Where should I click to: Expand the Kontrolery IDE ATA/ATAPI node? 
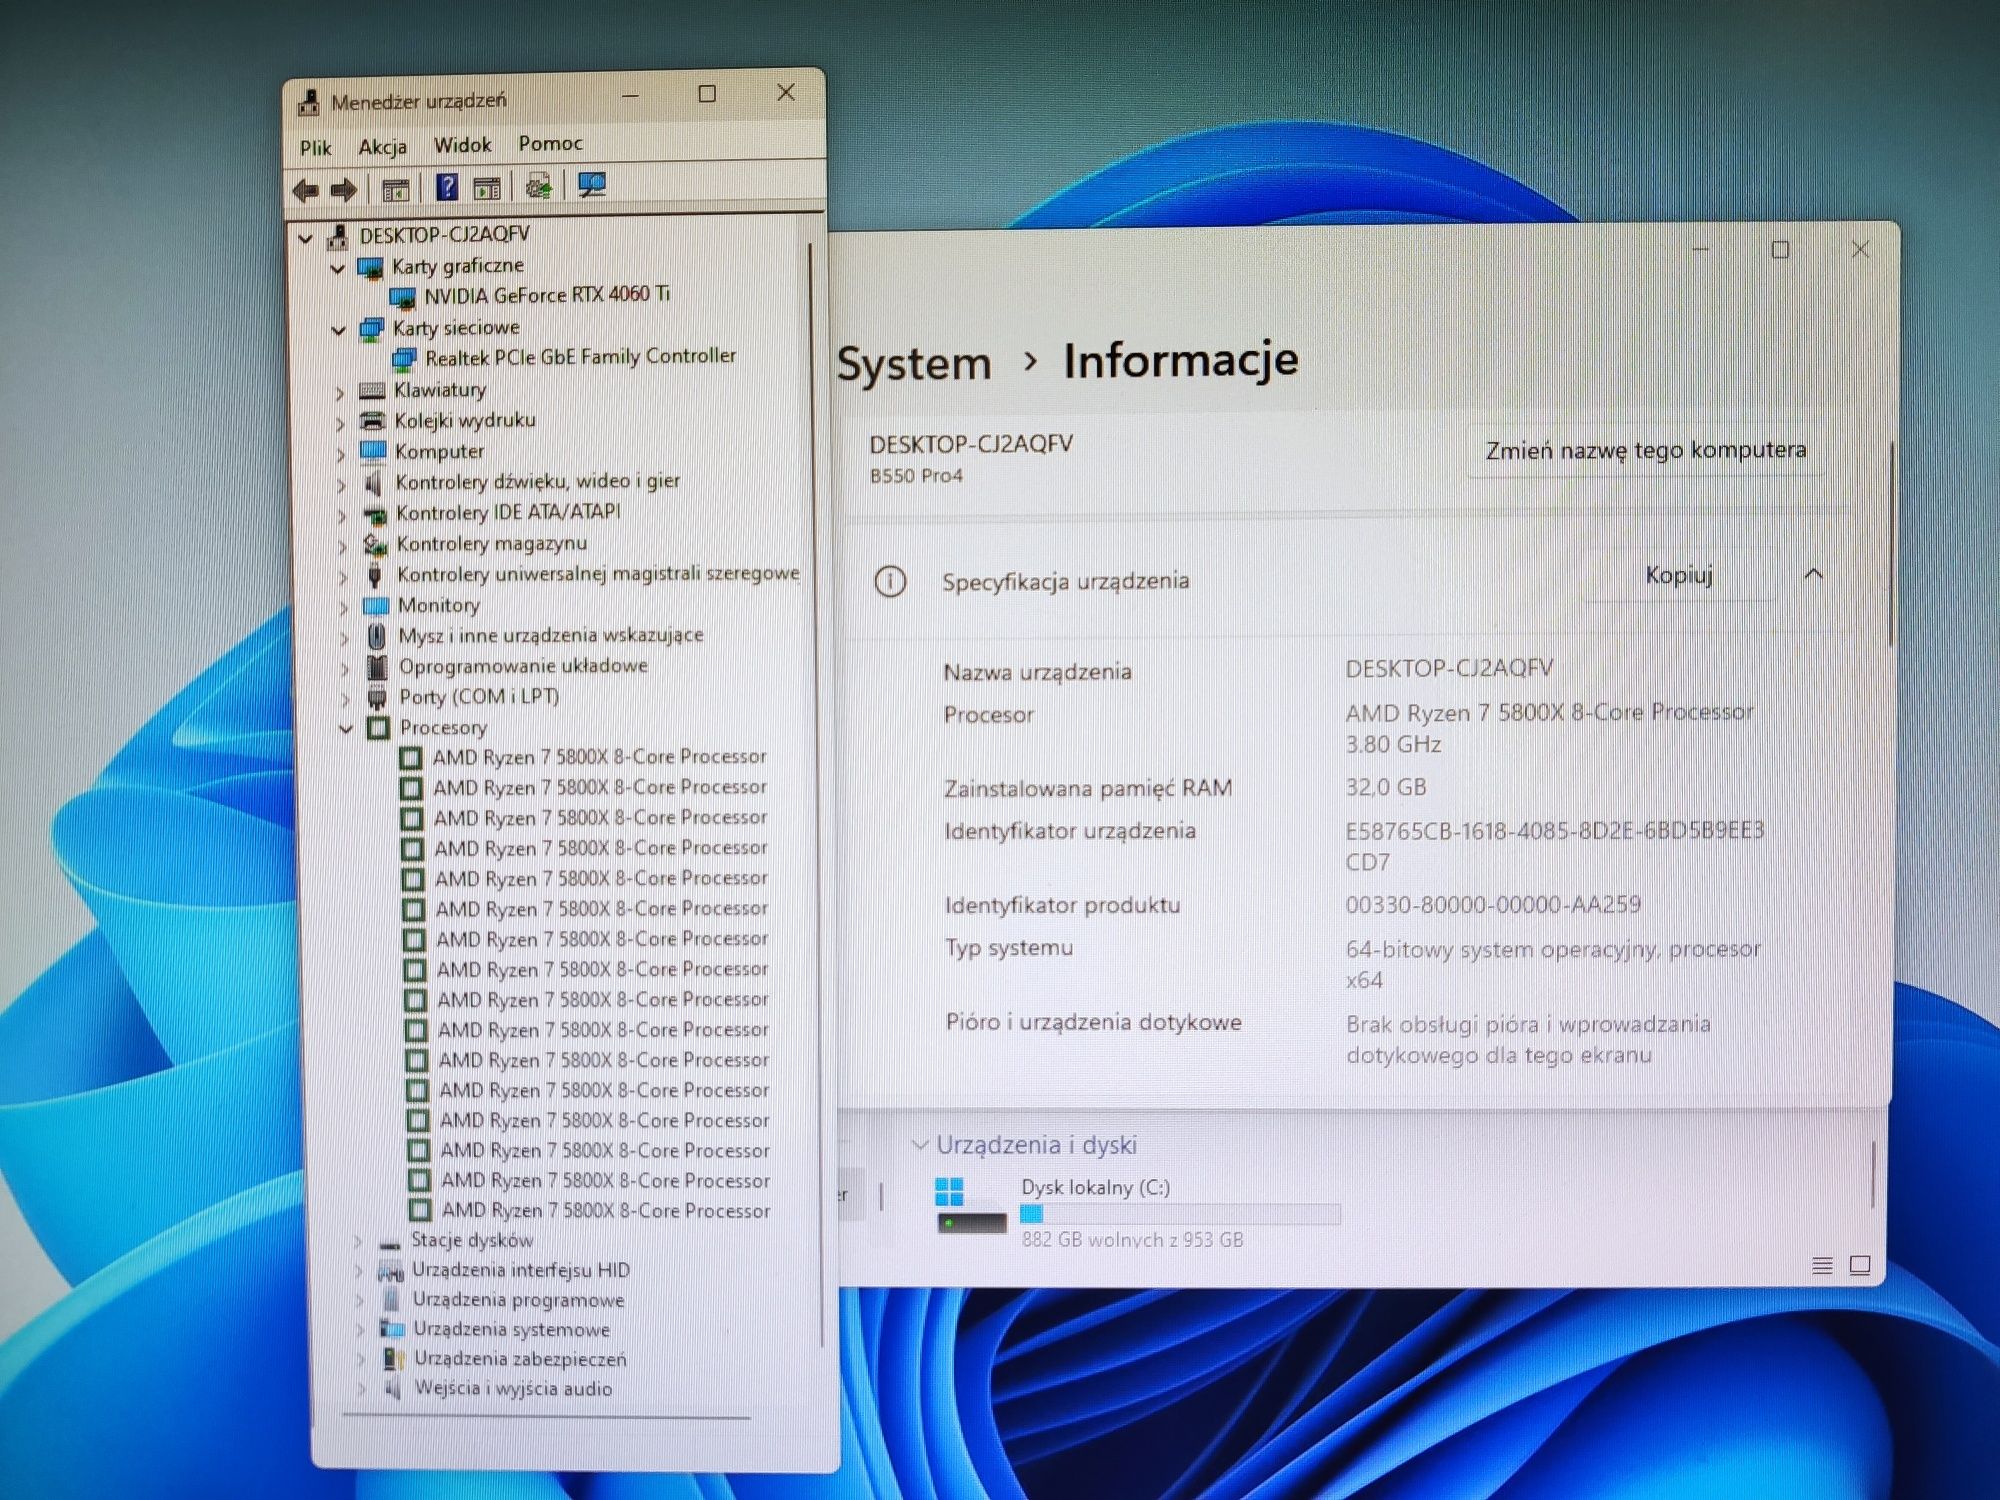click(x=343, y=516)
